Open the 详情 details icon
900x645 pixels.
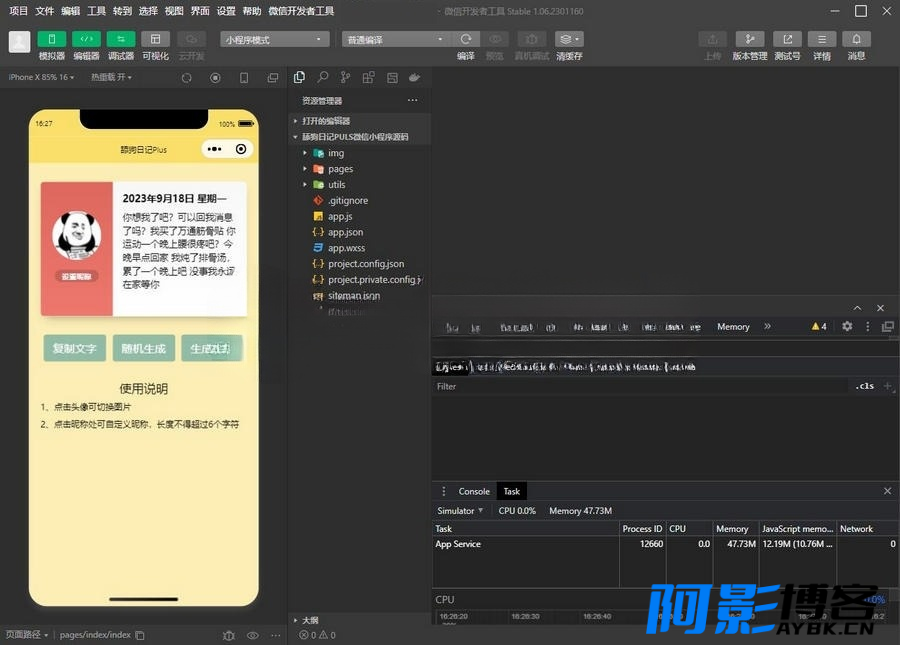click(x=822, y=39)
